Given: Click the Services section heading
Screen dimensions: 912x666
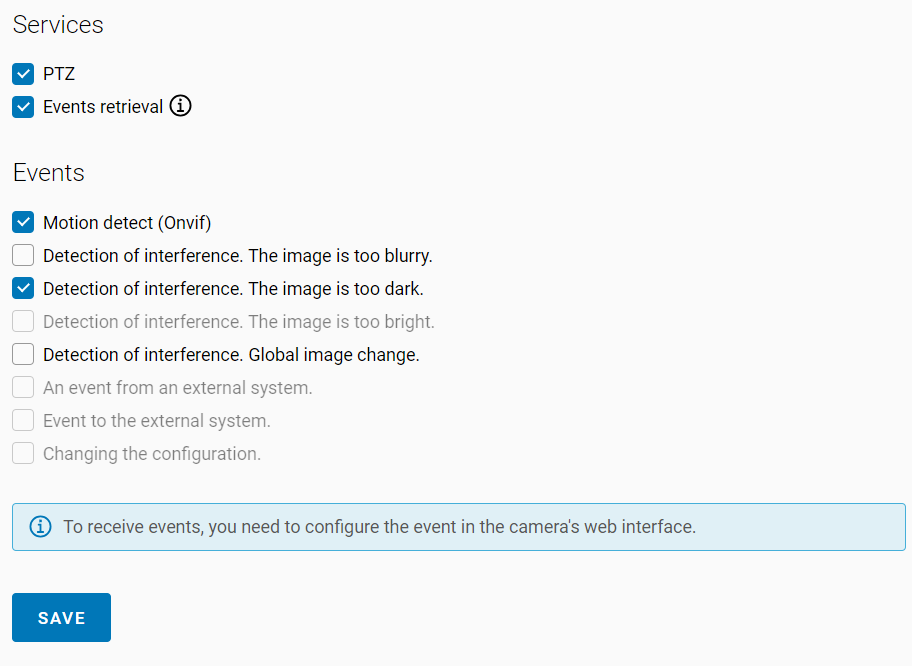Looking at the screenshot, I should pos(58,25).
